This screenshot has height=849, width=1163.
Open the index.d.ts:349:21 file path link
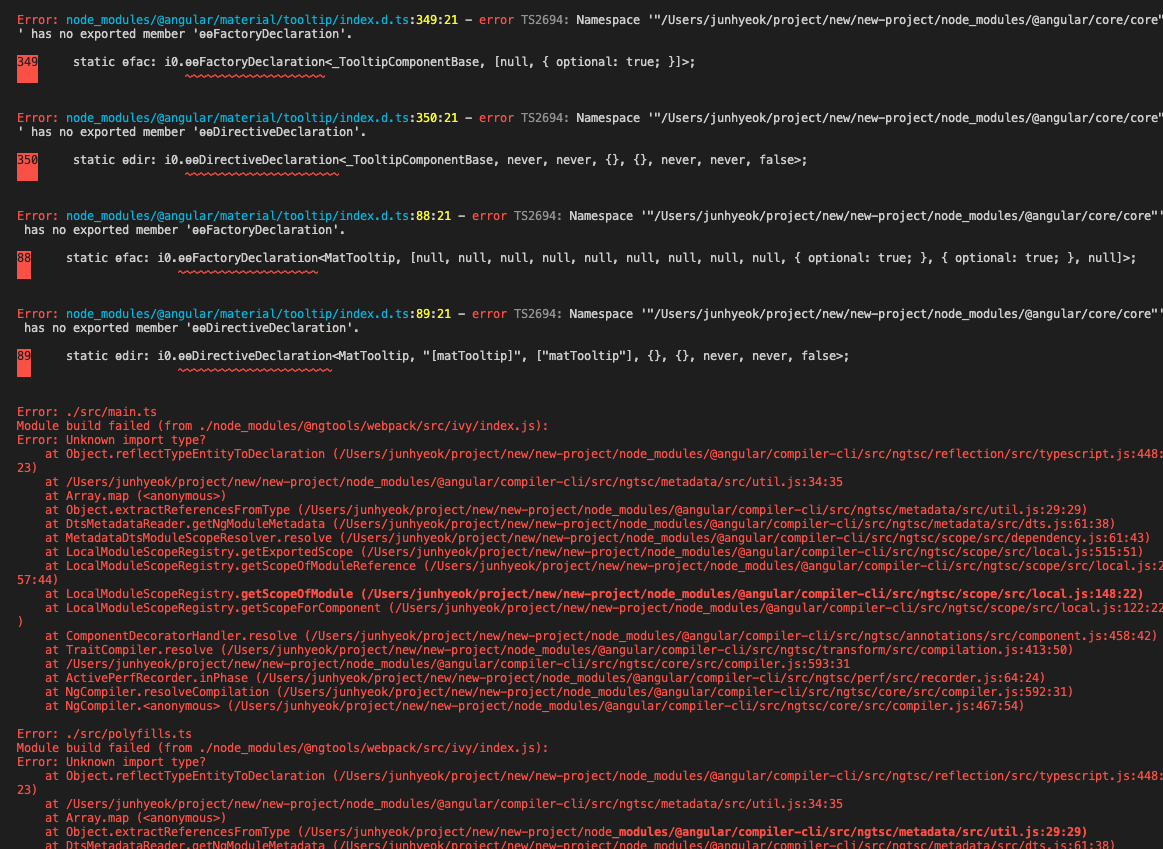[x=262, y=20]
